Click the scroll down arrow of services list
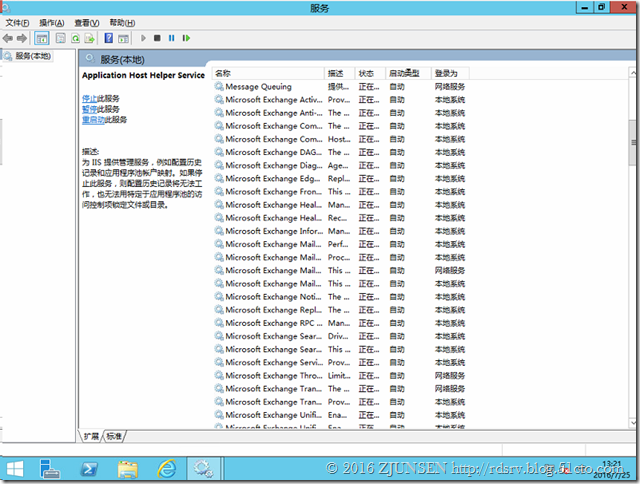Image resolution: width=640 pixels, height=484 pixels. point(633,423)
